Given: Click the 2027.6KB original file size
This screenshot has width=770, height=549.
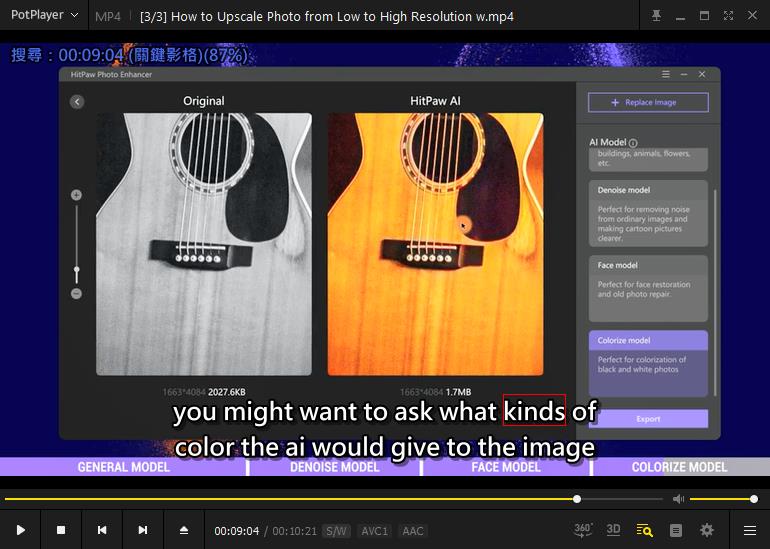Looking at the screenshot, I should pyautogui.click(x=226, y=392).
